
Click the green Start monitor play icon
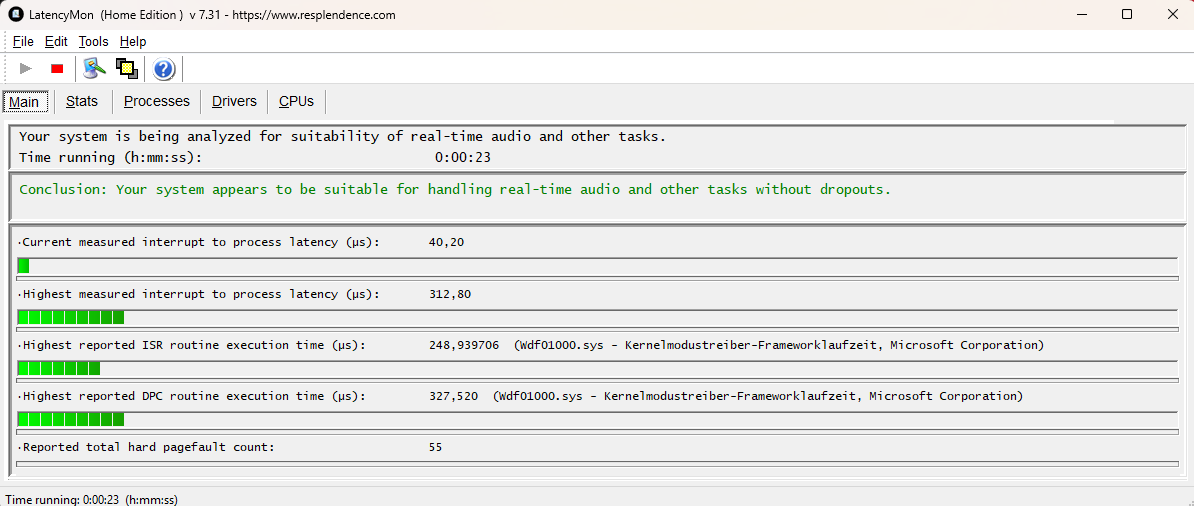point(26,69)
